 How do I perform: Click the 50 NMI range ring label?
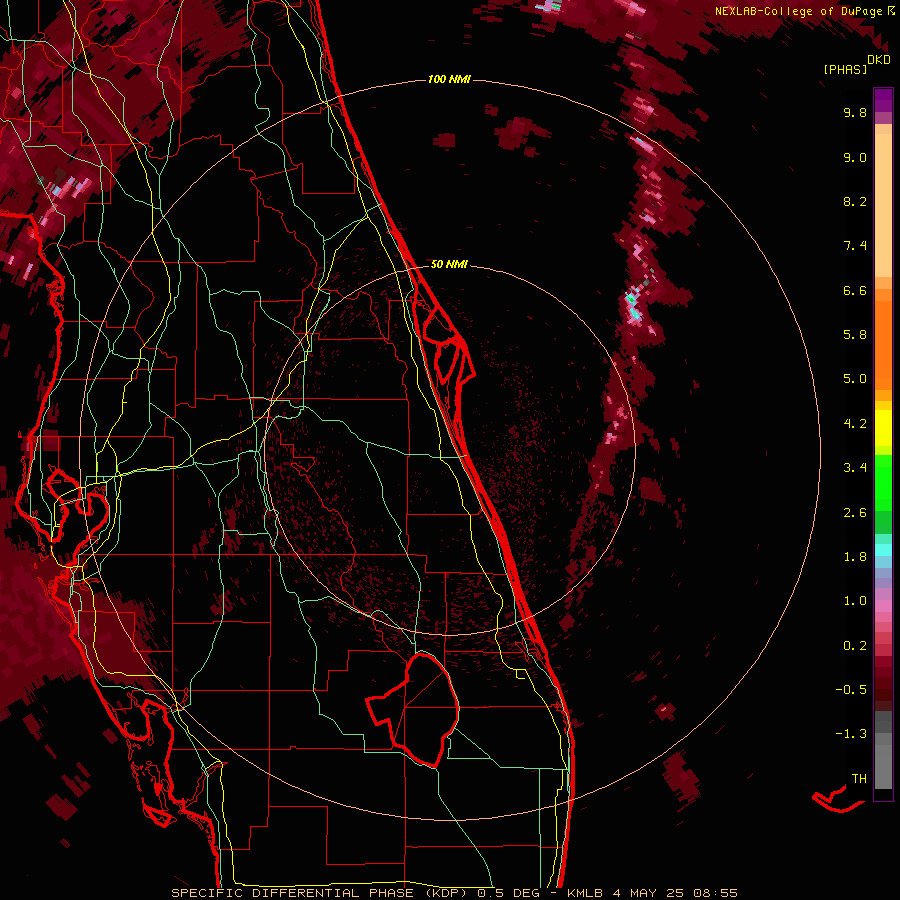(x=449, y=264)
